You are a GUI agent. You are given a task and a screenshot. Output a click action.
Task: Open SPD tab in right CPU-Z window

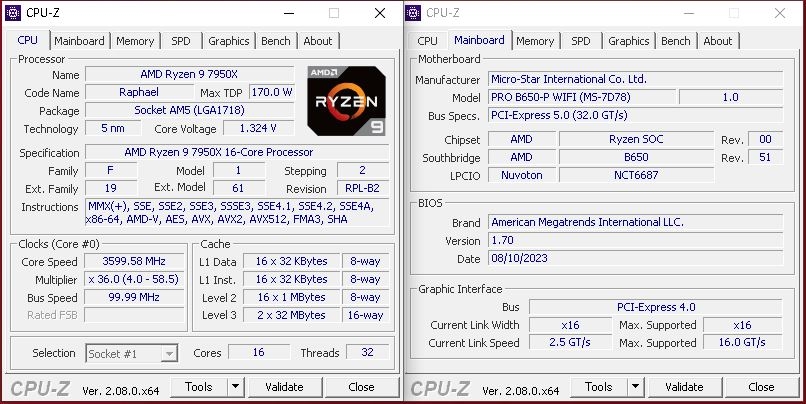coord(580,41)
